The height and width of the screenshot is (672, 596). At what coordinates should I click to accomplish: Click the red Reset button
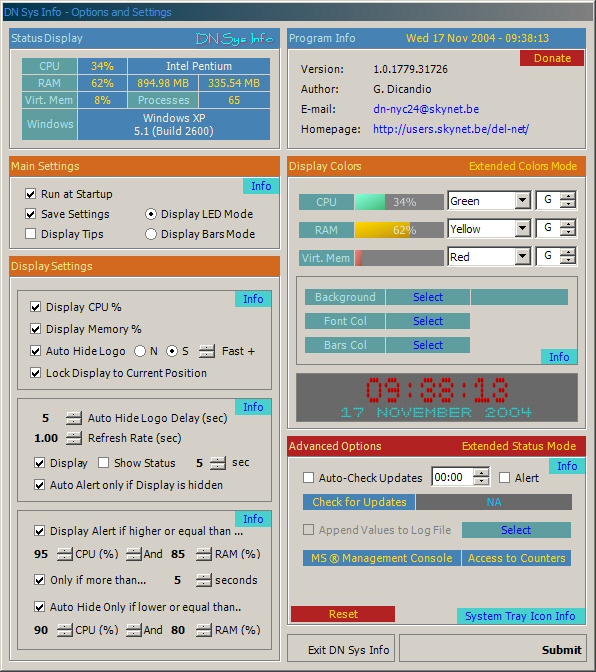343,614
